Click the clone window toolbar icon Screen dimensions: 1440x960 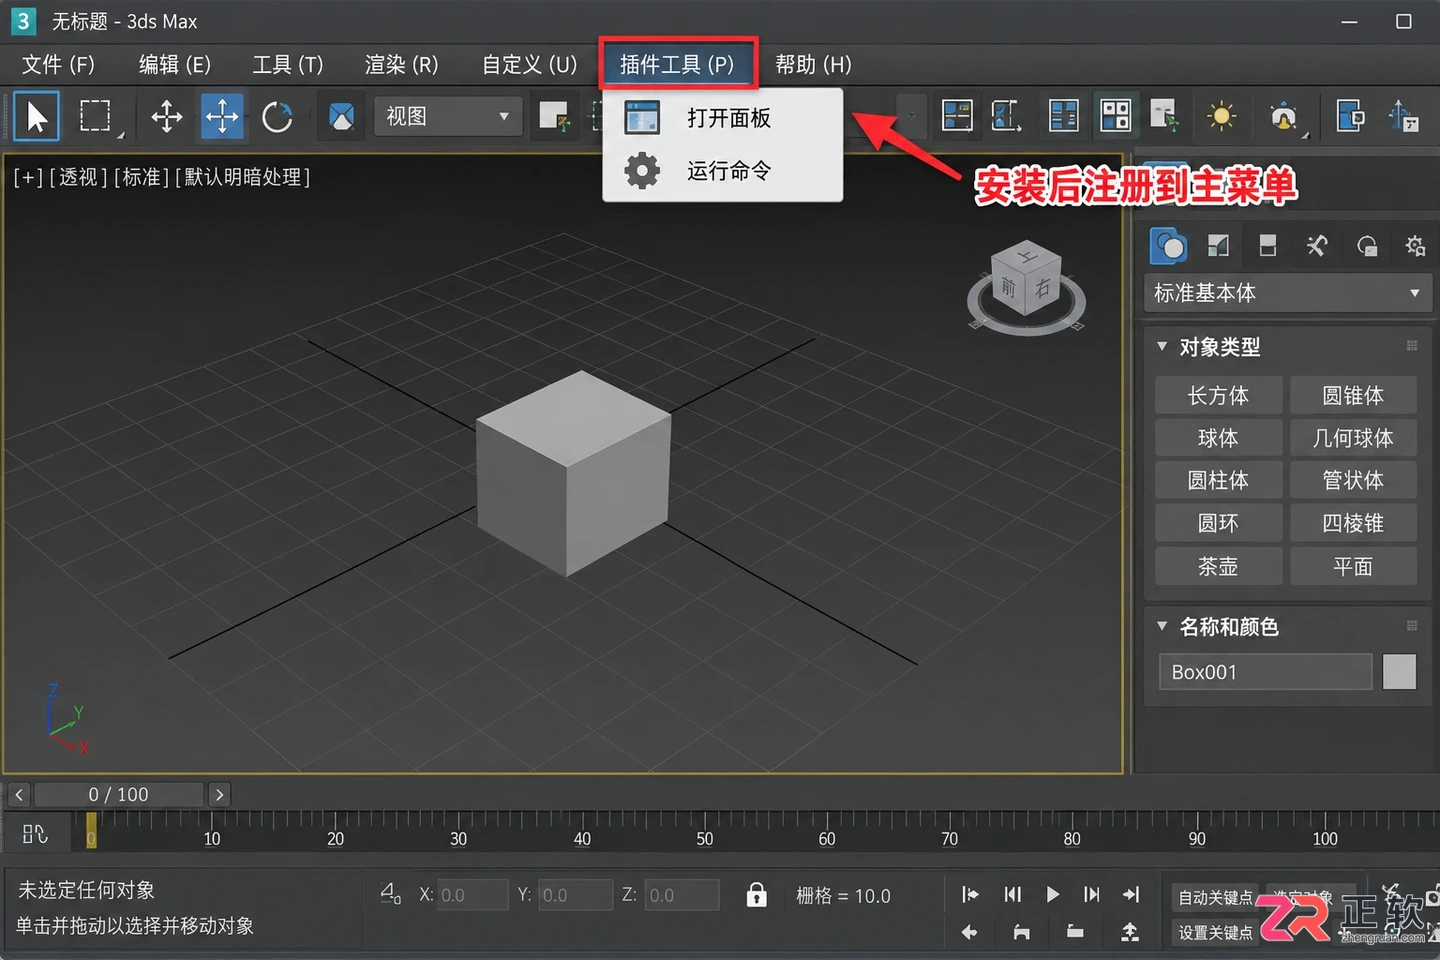tap(1351, 117)
